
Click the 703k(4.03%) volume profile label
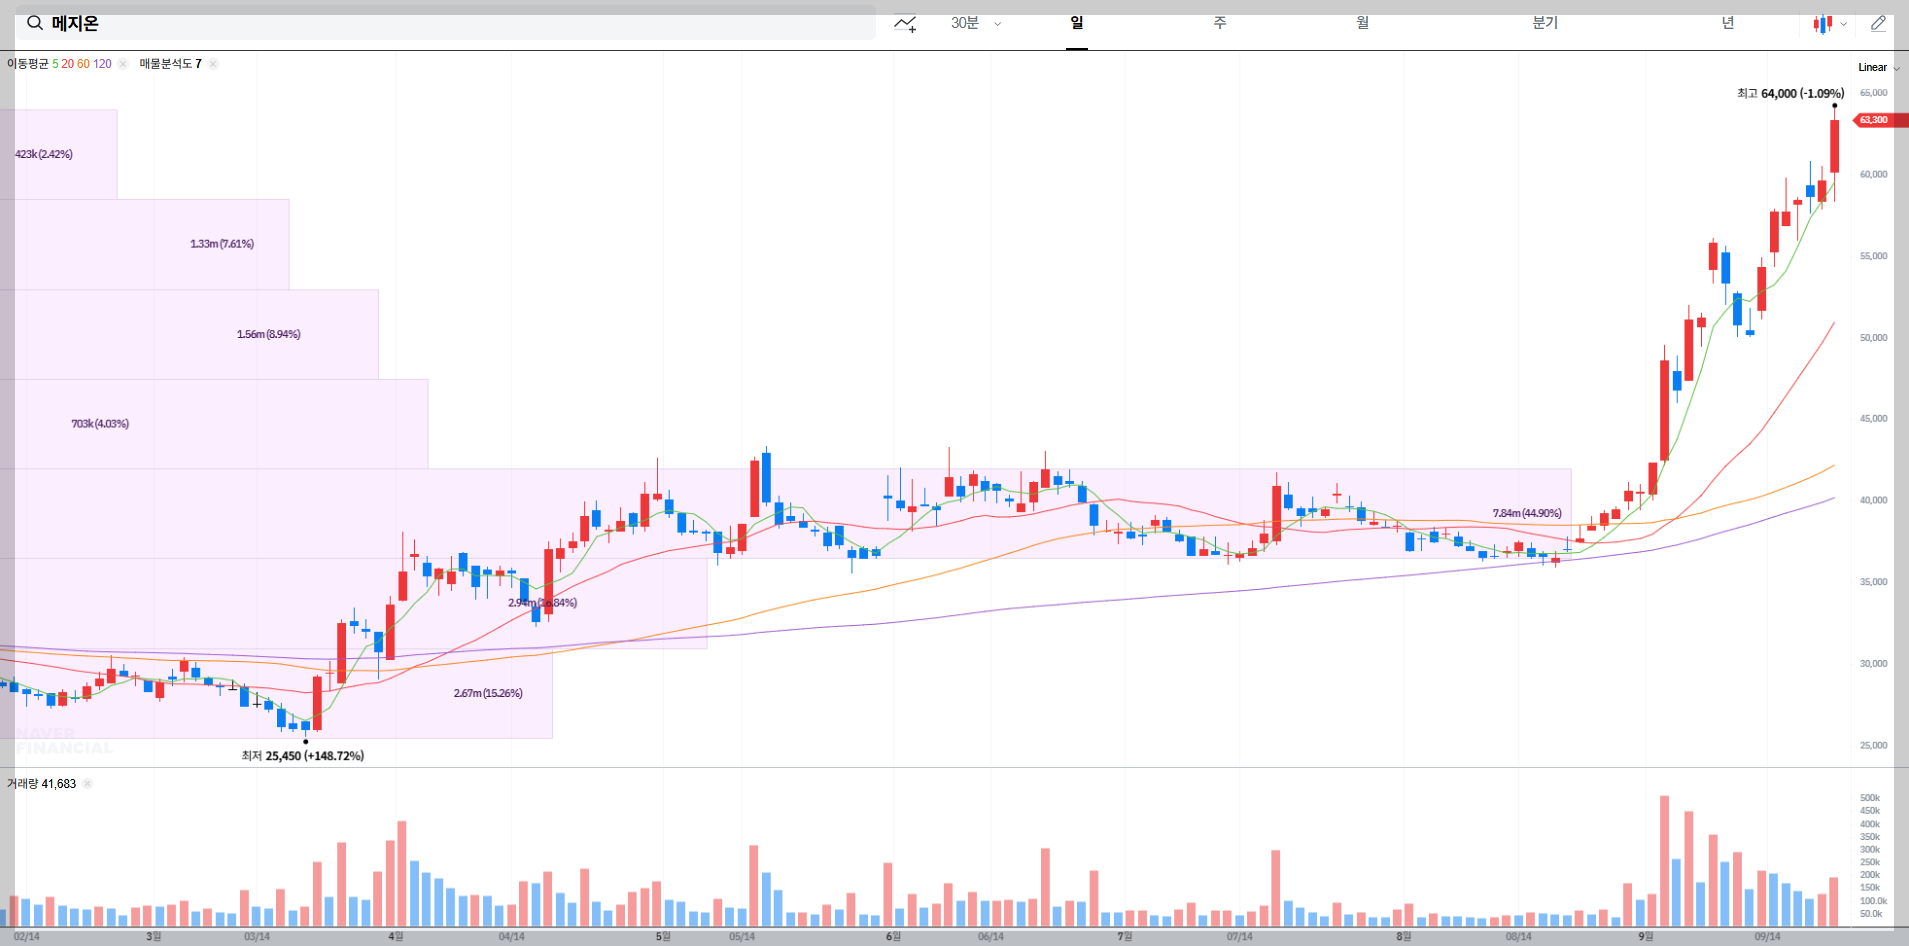pos(100,424)
